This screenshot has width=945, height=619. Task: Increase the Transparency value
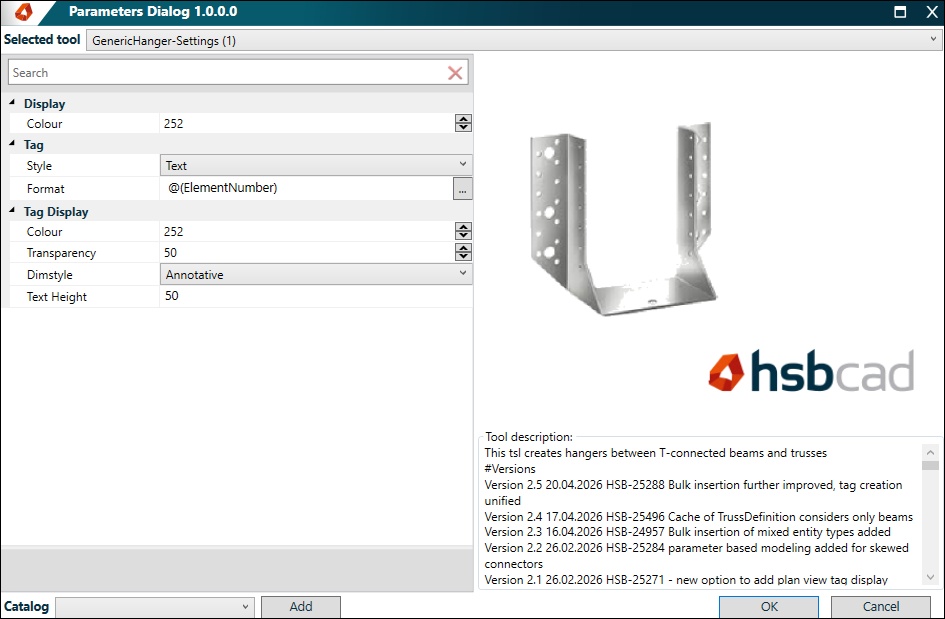pyautogui.click(x=463, y=248)
